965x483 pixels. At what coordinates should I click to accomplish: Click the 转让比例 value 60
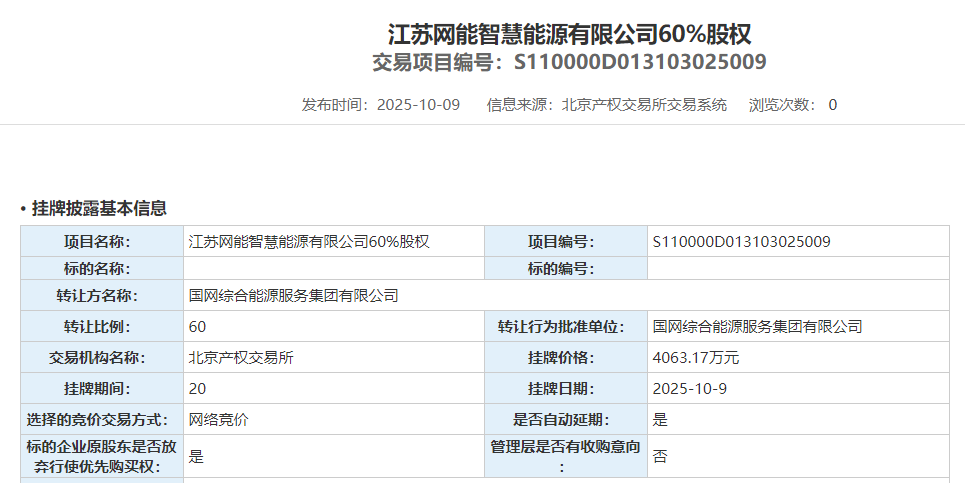(x=197, y=327)
